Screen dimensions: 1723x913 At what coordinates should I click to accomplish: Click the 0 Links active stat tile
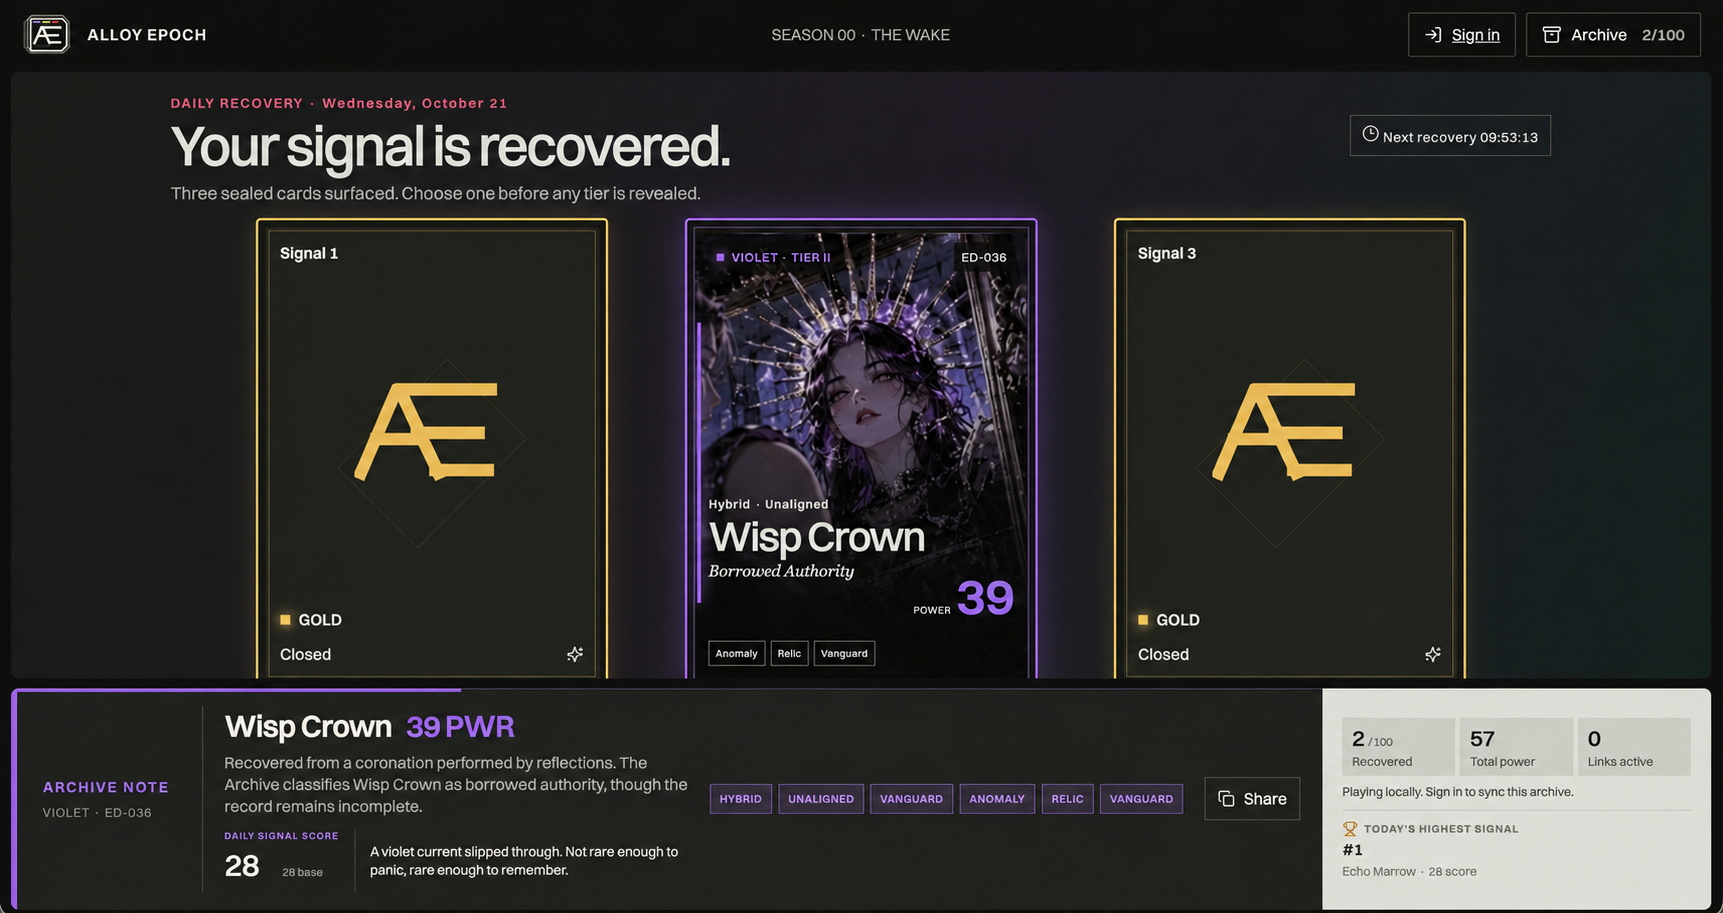pyautogui.click(x=1634, y=747)
